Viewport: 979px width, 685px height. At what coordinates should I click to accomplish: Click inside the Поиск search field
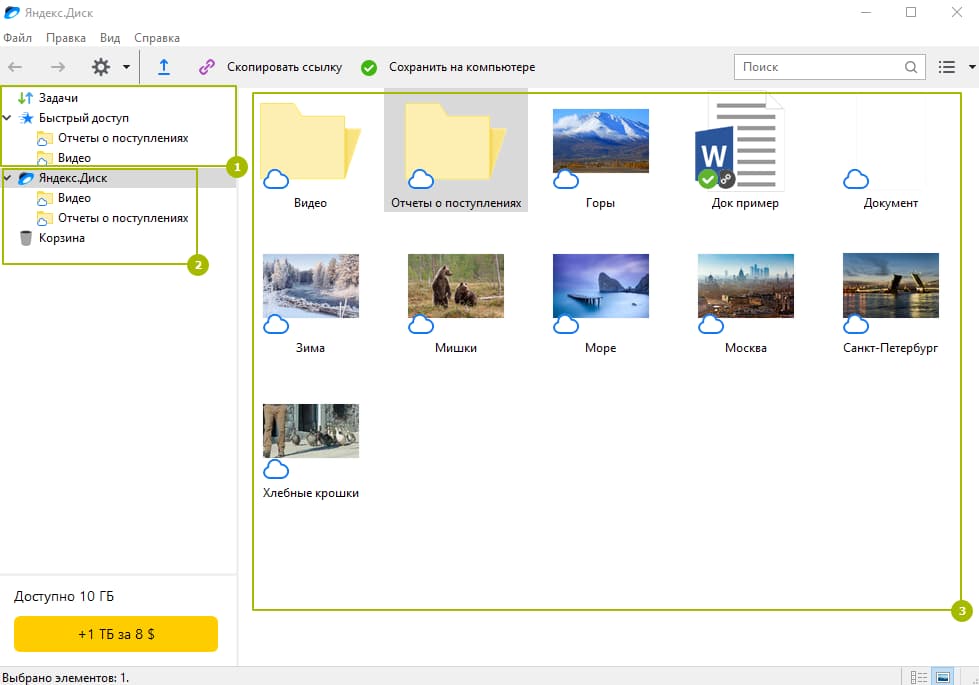[x=815, y=67]
